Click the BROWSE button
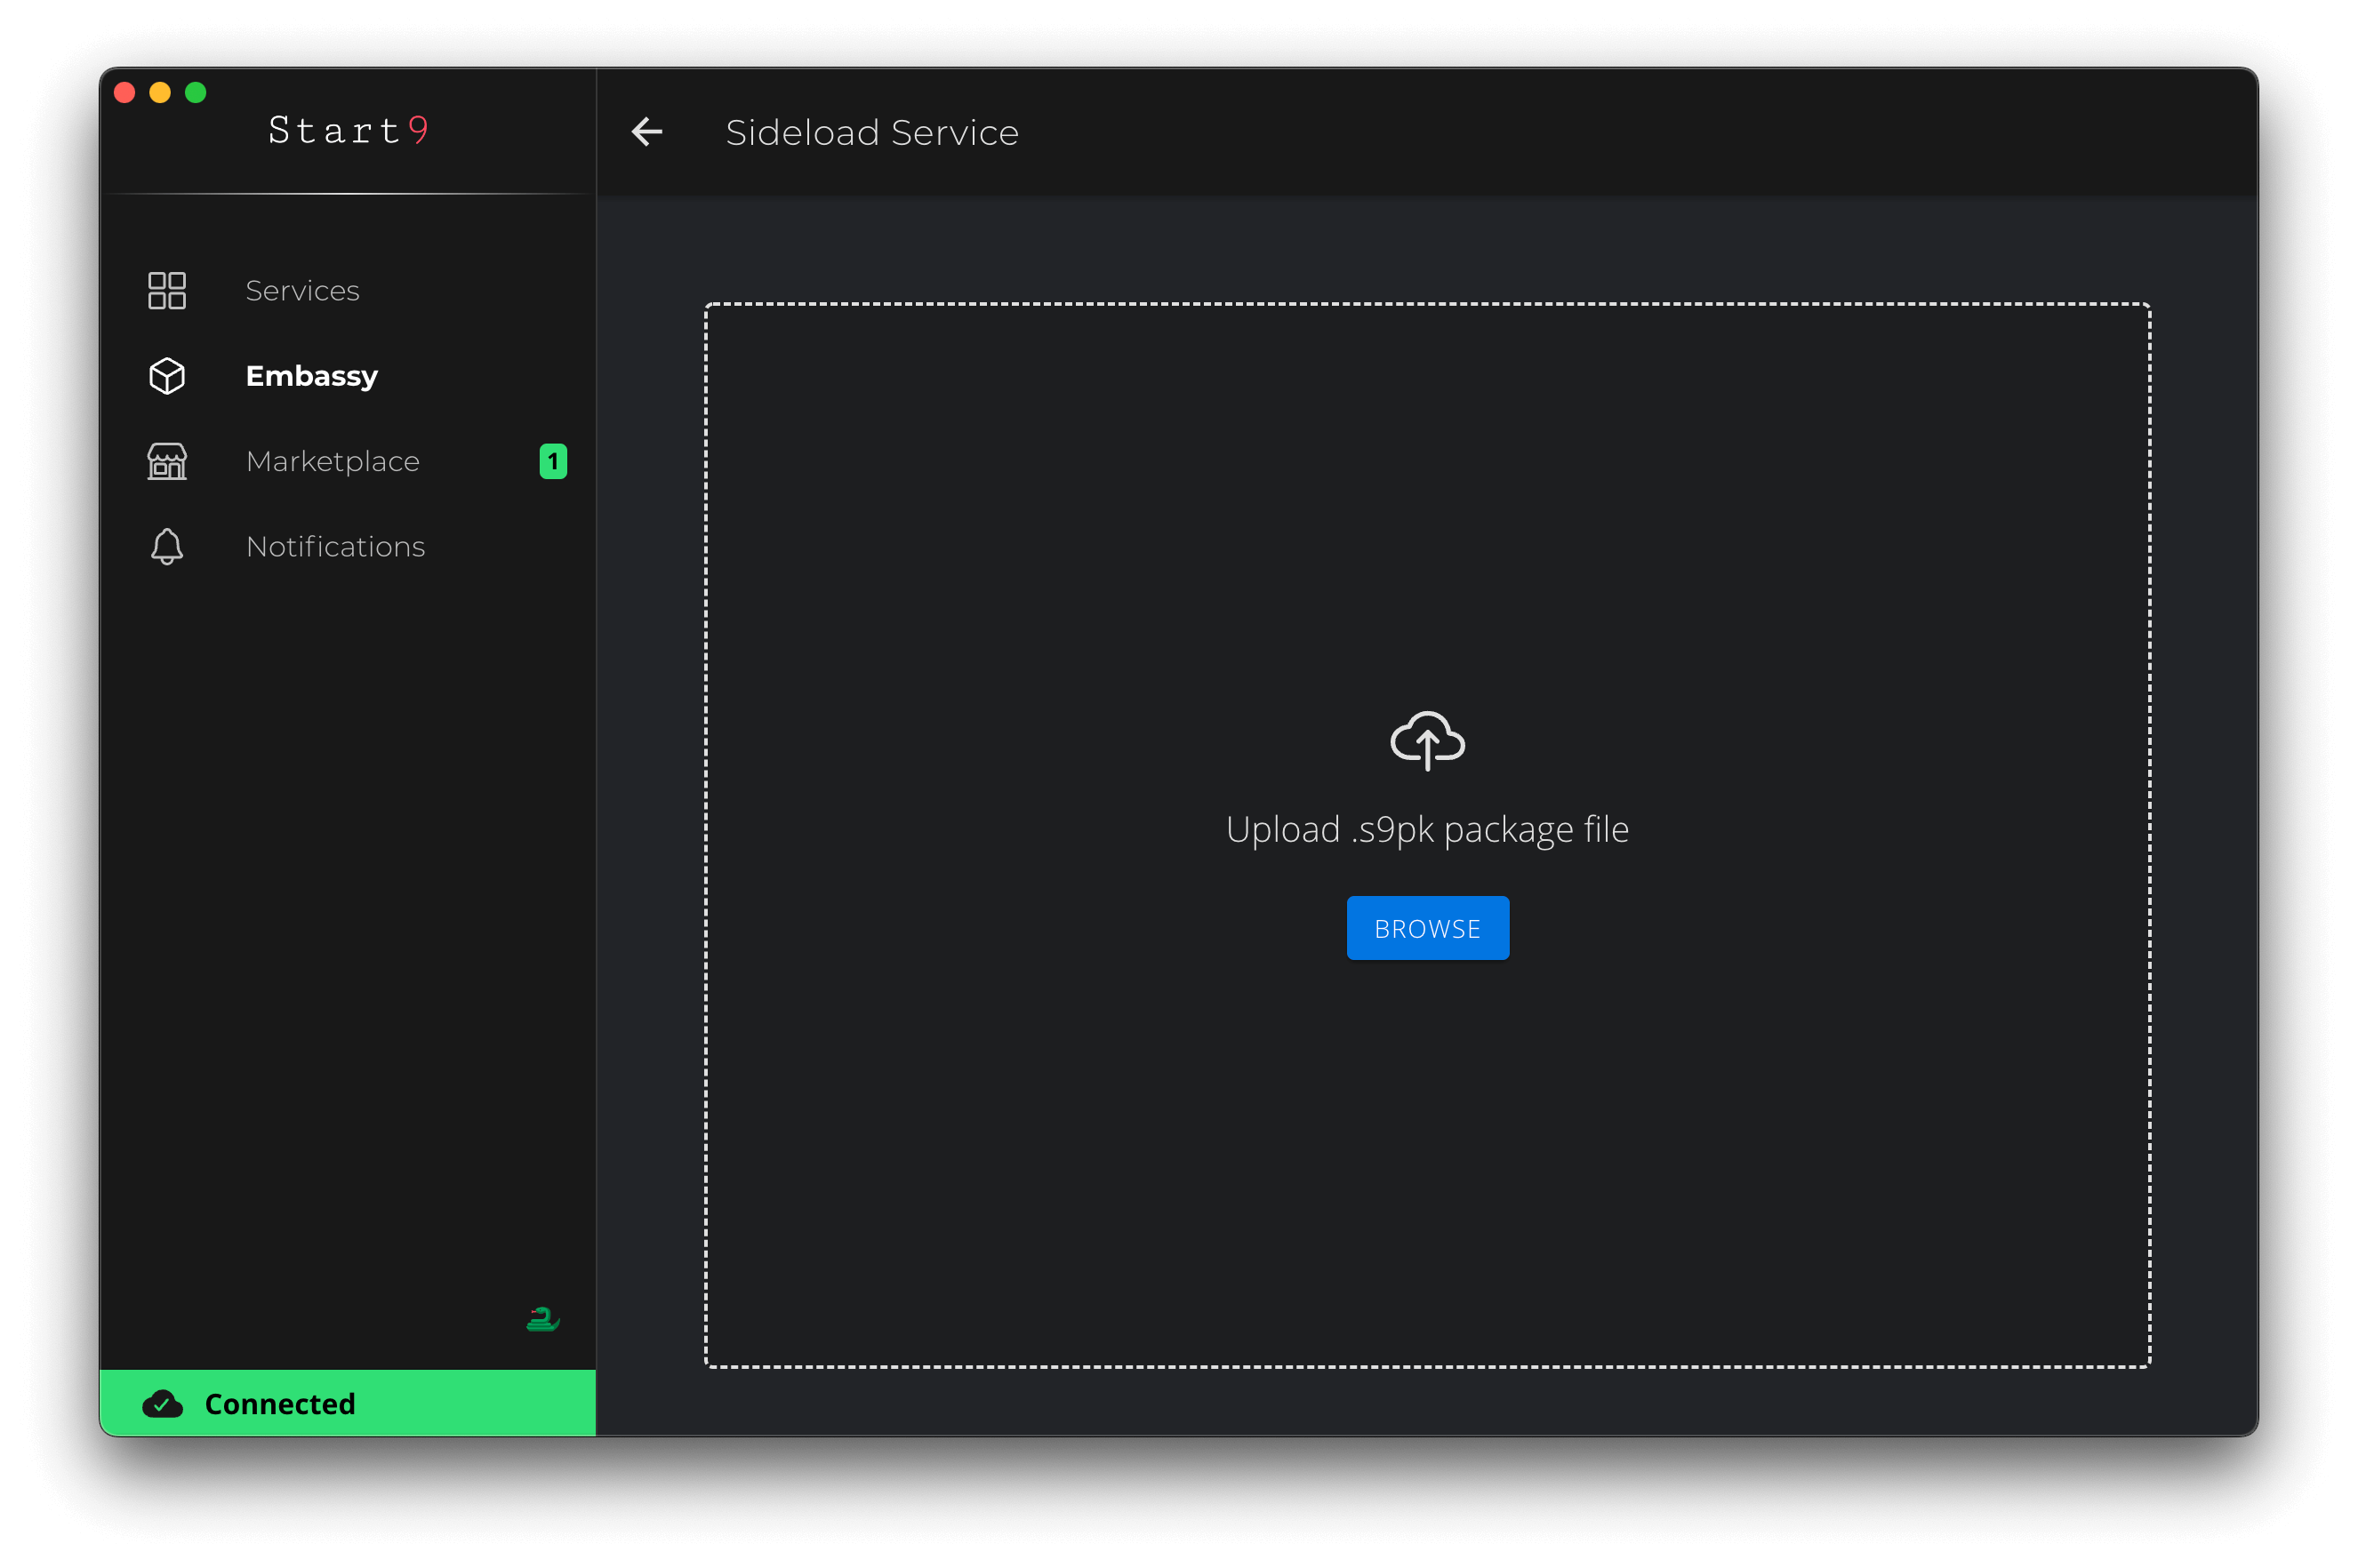This screenshot has height=1568, width=2358. (1427, 928)
